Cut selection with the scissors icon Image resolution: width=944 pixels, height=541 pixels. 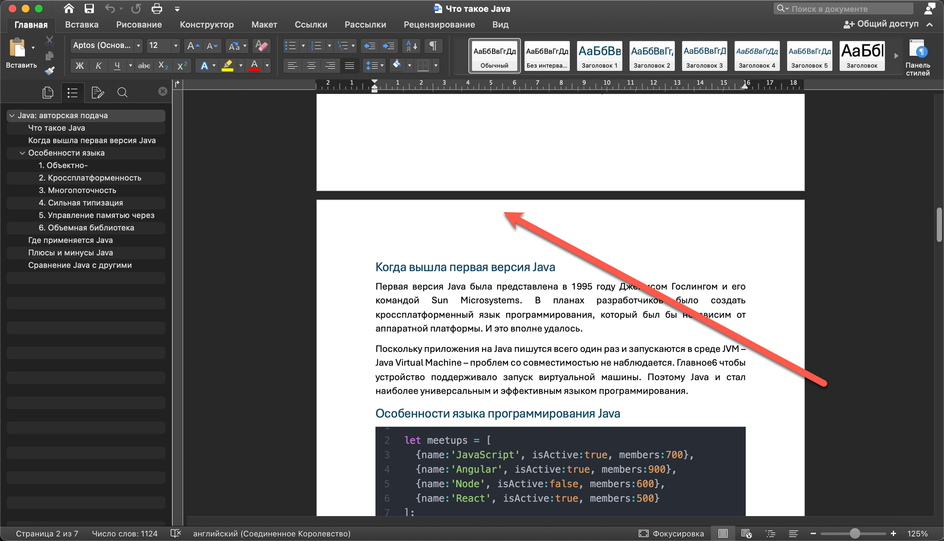click(49, 41)
